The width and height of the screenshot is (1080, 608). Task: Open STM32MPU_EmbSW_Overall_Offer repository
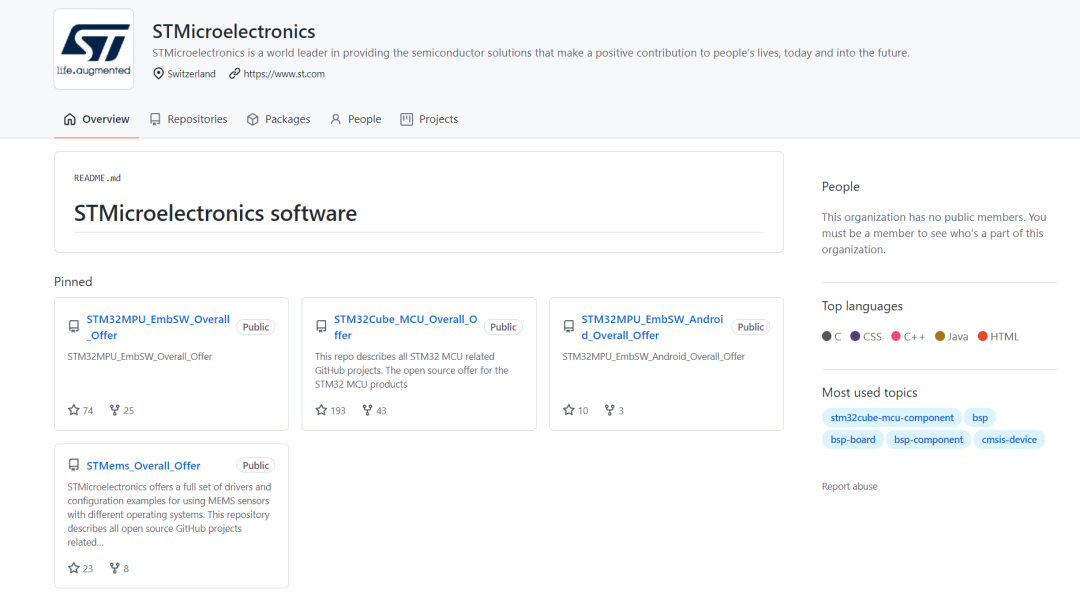(158, 327)
